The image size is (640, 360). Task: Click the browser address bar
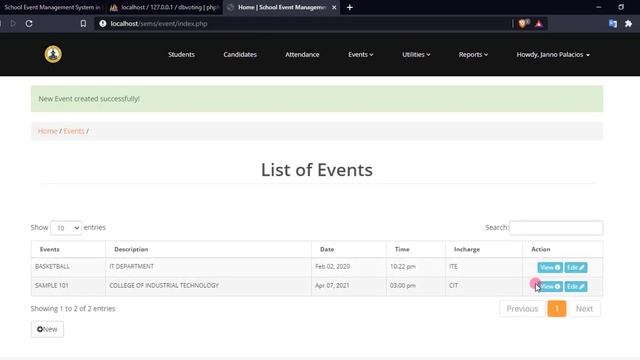[302, 24]
